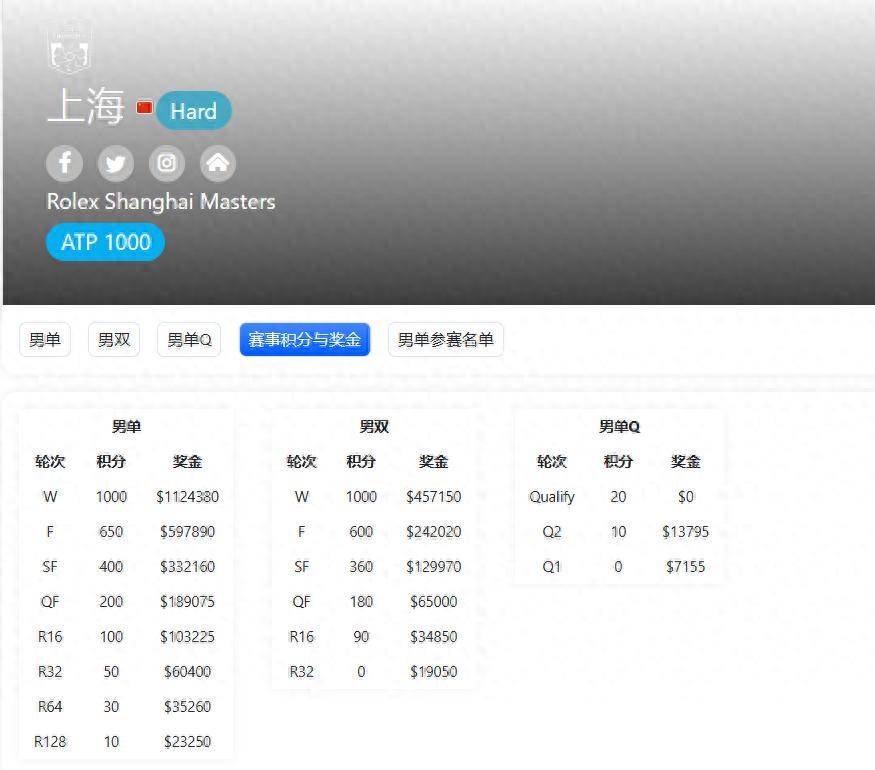Switch to the 男单 tab
The height and width of the screenshot is (770, 875).
coord(45,340)
